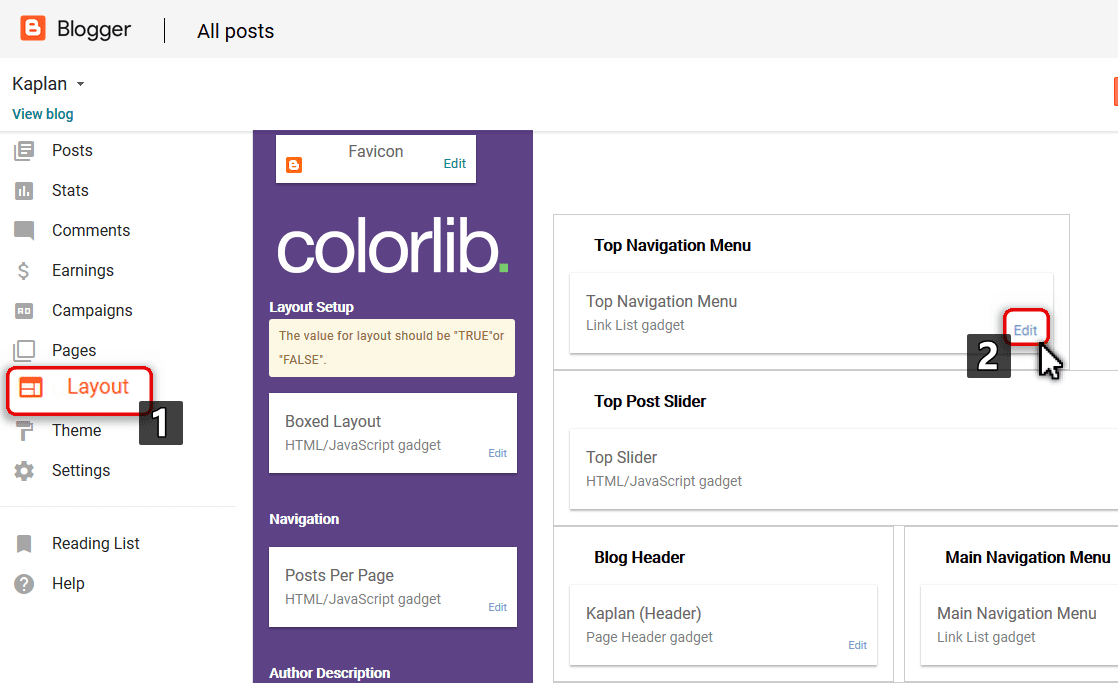Image resolution: width=1118 pixels, height=683 pixels.
Task: Edit the Kaplan Header gadget
Action: [857, 645]
